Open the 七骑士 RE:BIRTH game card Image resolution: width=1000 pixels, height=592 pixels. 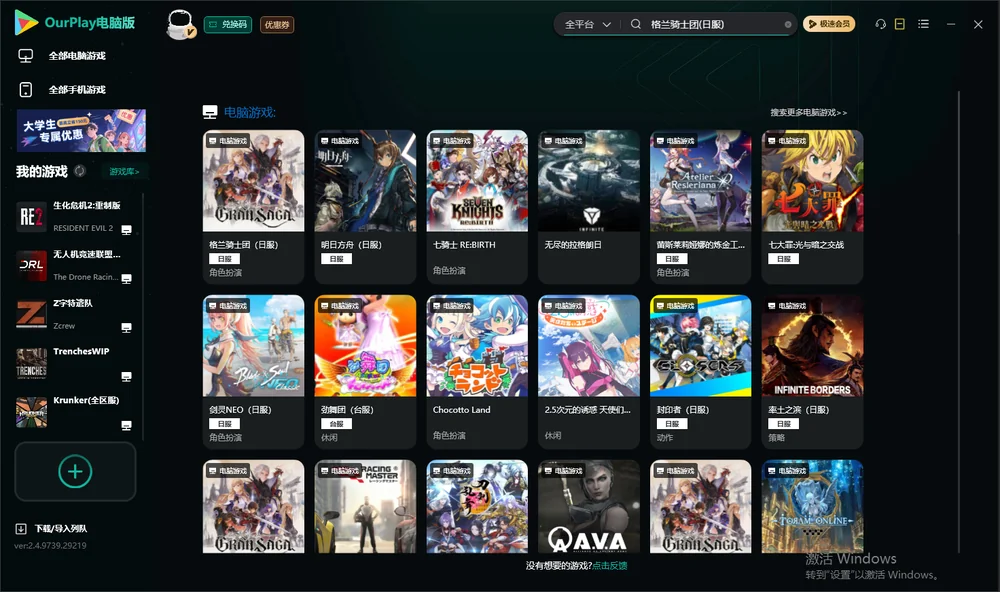477,207
